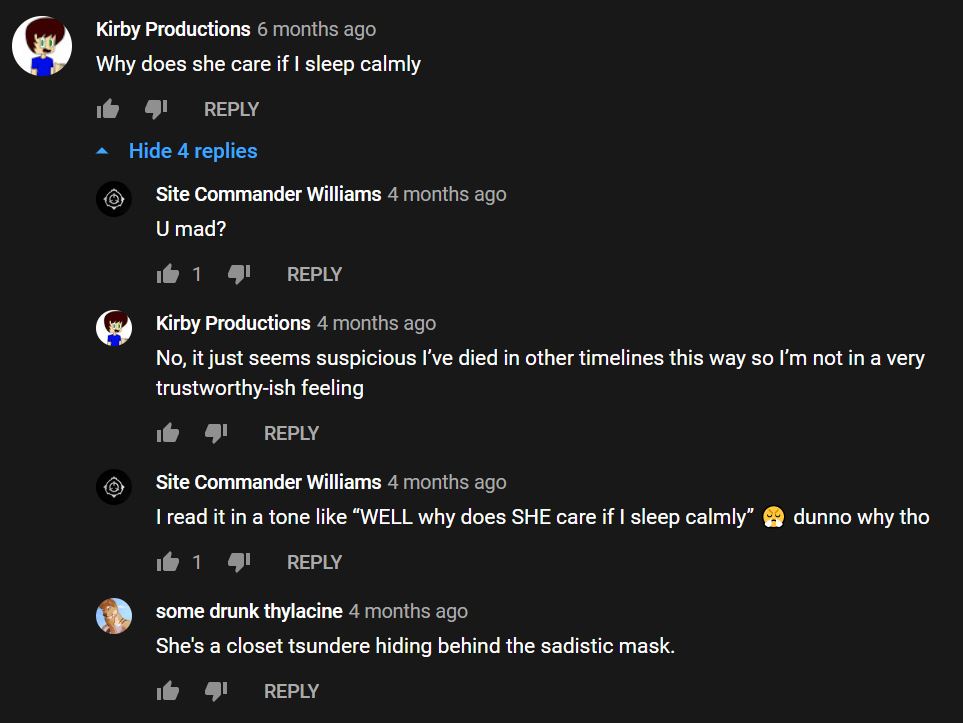The height and width of the screenshot is (723, 963).
Task: Open Site Commander Williams channel from first reply name
Action: coord(268,194)
